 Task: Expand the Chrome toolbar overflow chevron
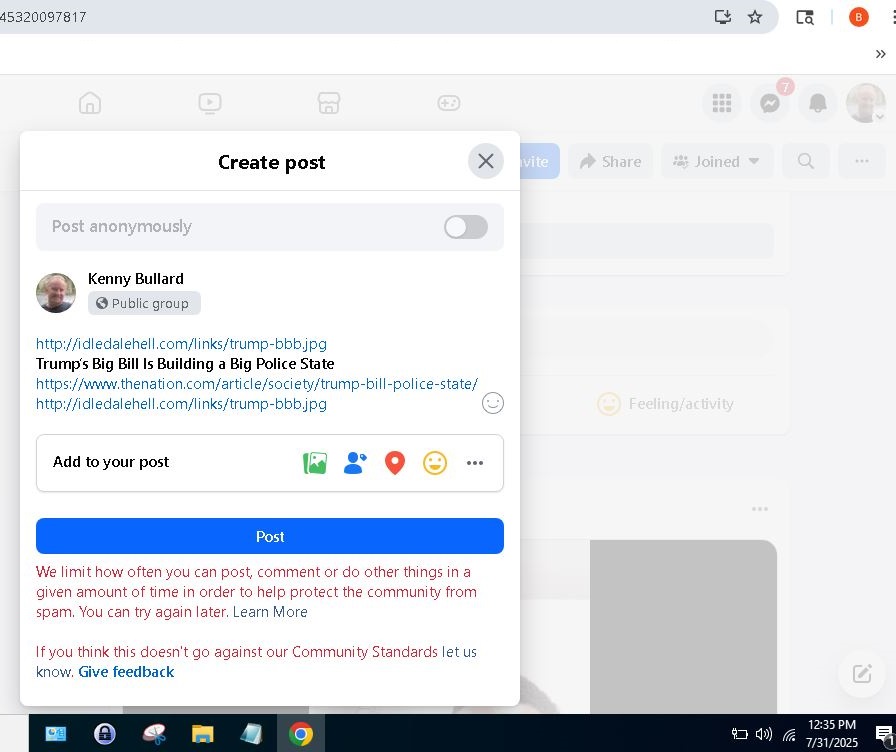click(x=880, y=54)
